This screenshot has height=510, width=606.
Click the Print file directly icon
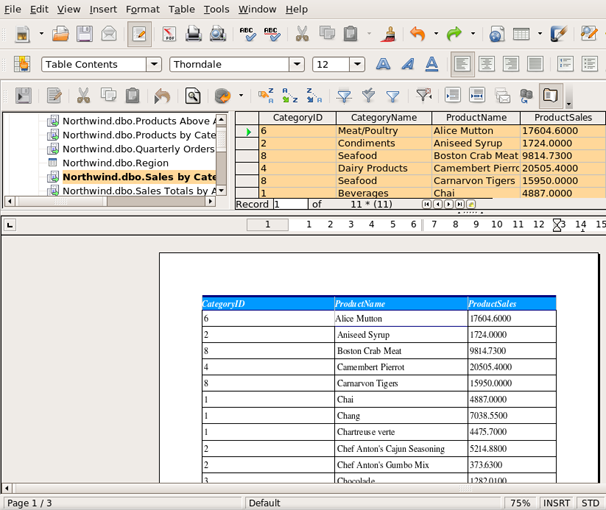[193, 34]
